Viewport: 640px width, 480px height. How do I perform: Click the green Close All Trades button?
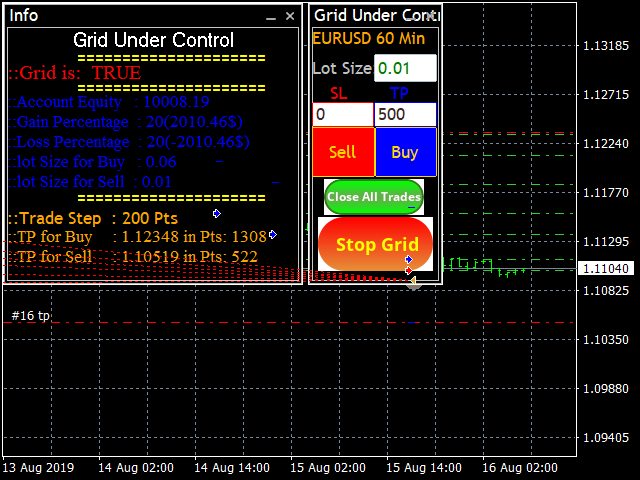[x=374, y=197]
